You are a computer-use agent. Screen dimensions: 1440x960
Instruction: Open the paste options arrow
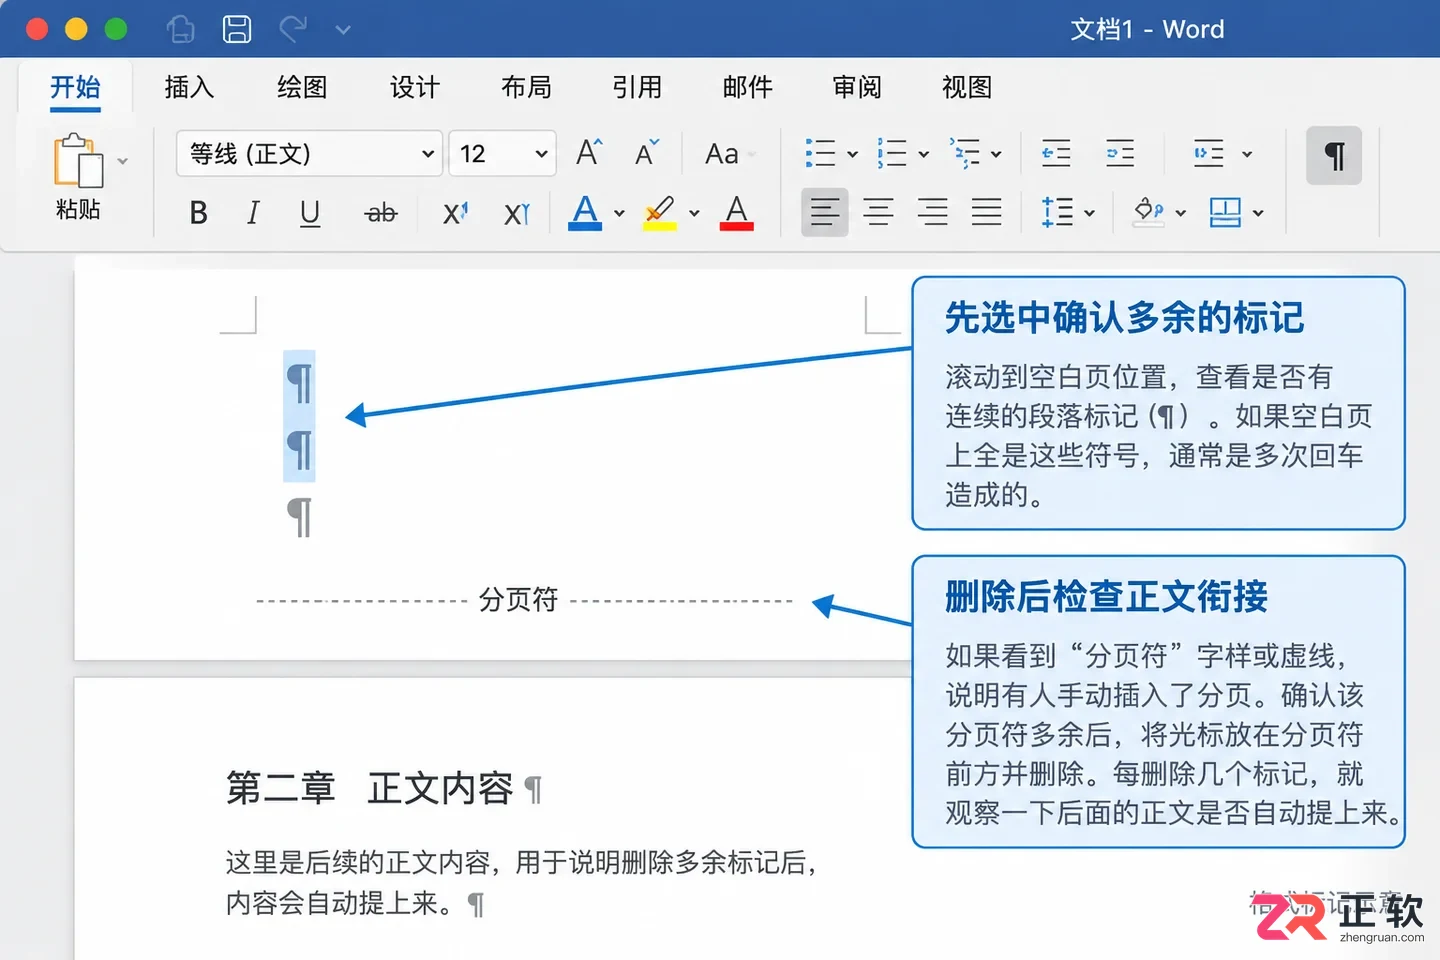click(122, 161)
